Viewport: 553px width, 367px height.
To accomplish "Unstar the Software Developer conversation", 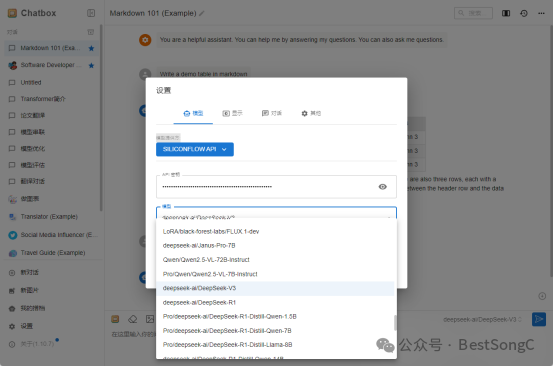I will click(x=91, y=66).
